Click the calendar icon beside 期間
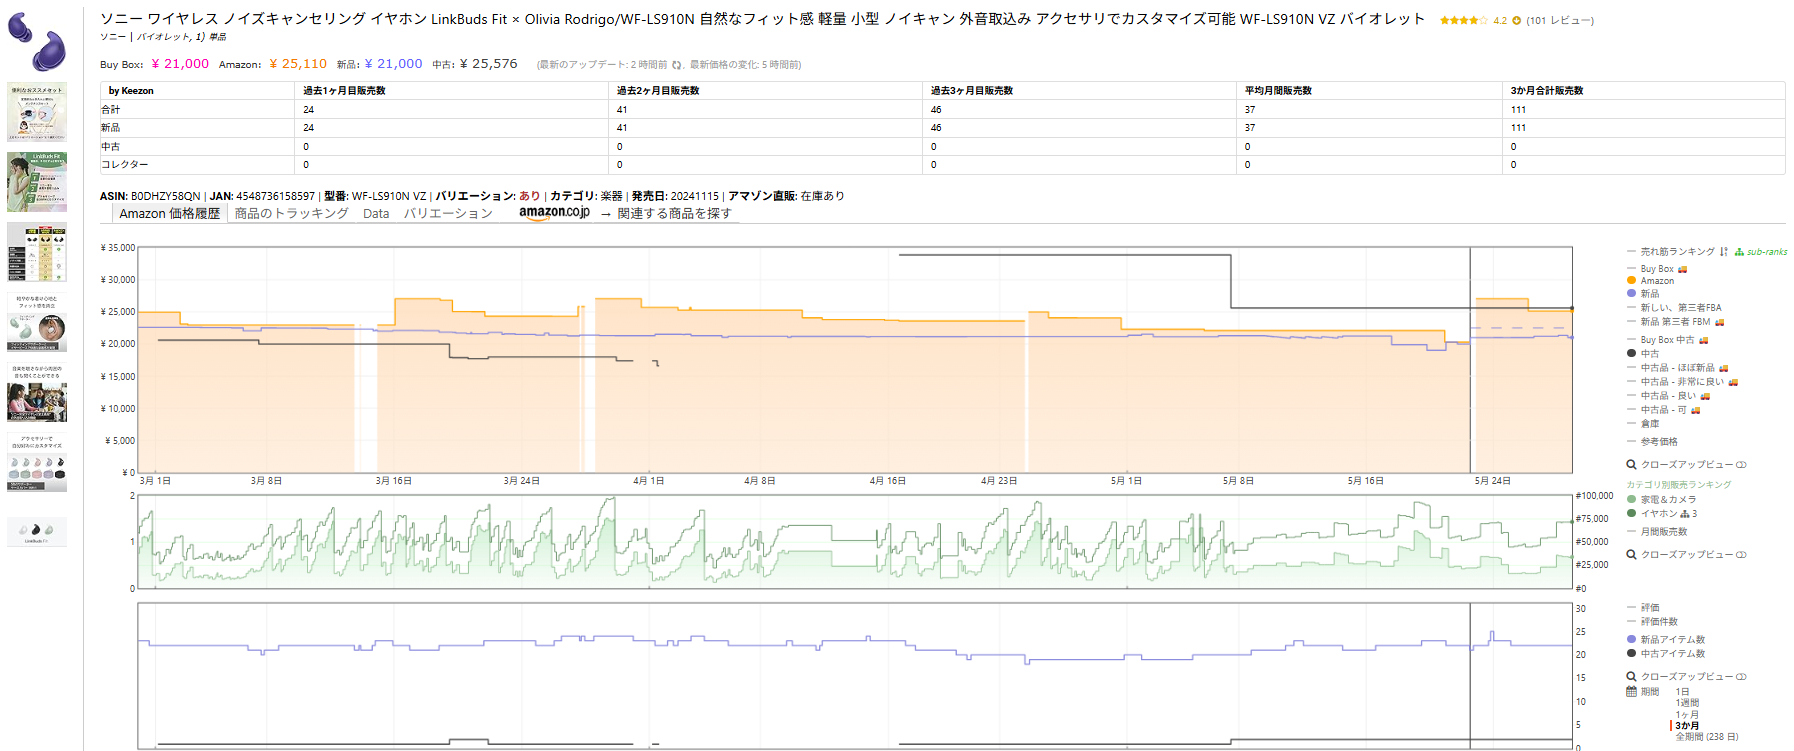The height and width of the screenshot is (751, 1794). tap(1631, 692)
